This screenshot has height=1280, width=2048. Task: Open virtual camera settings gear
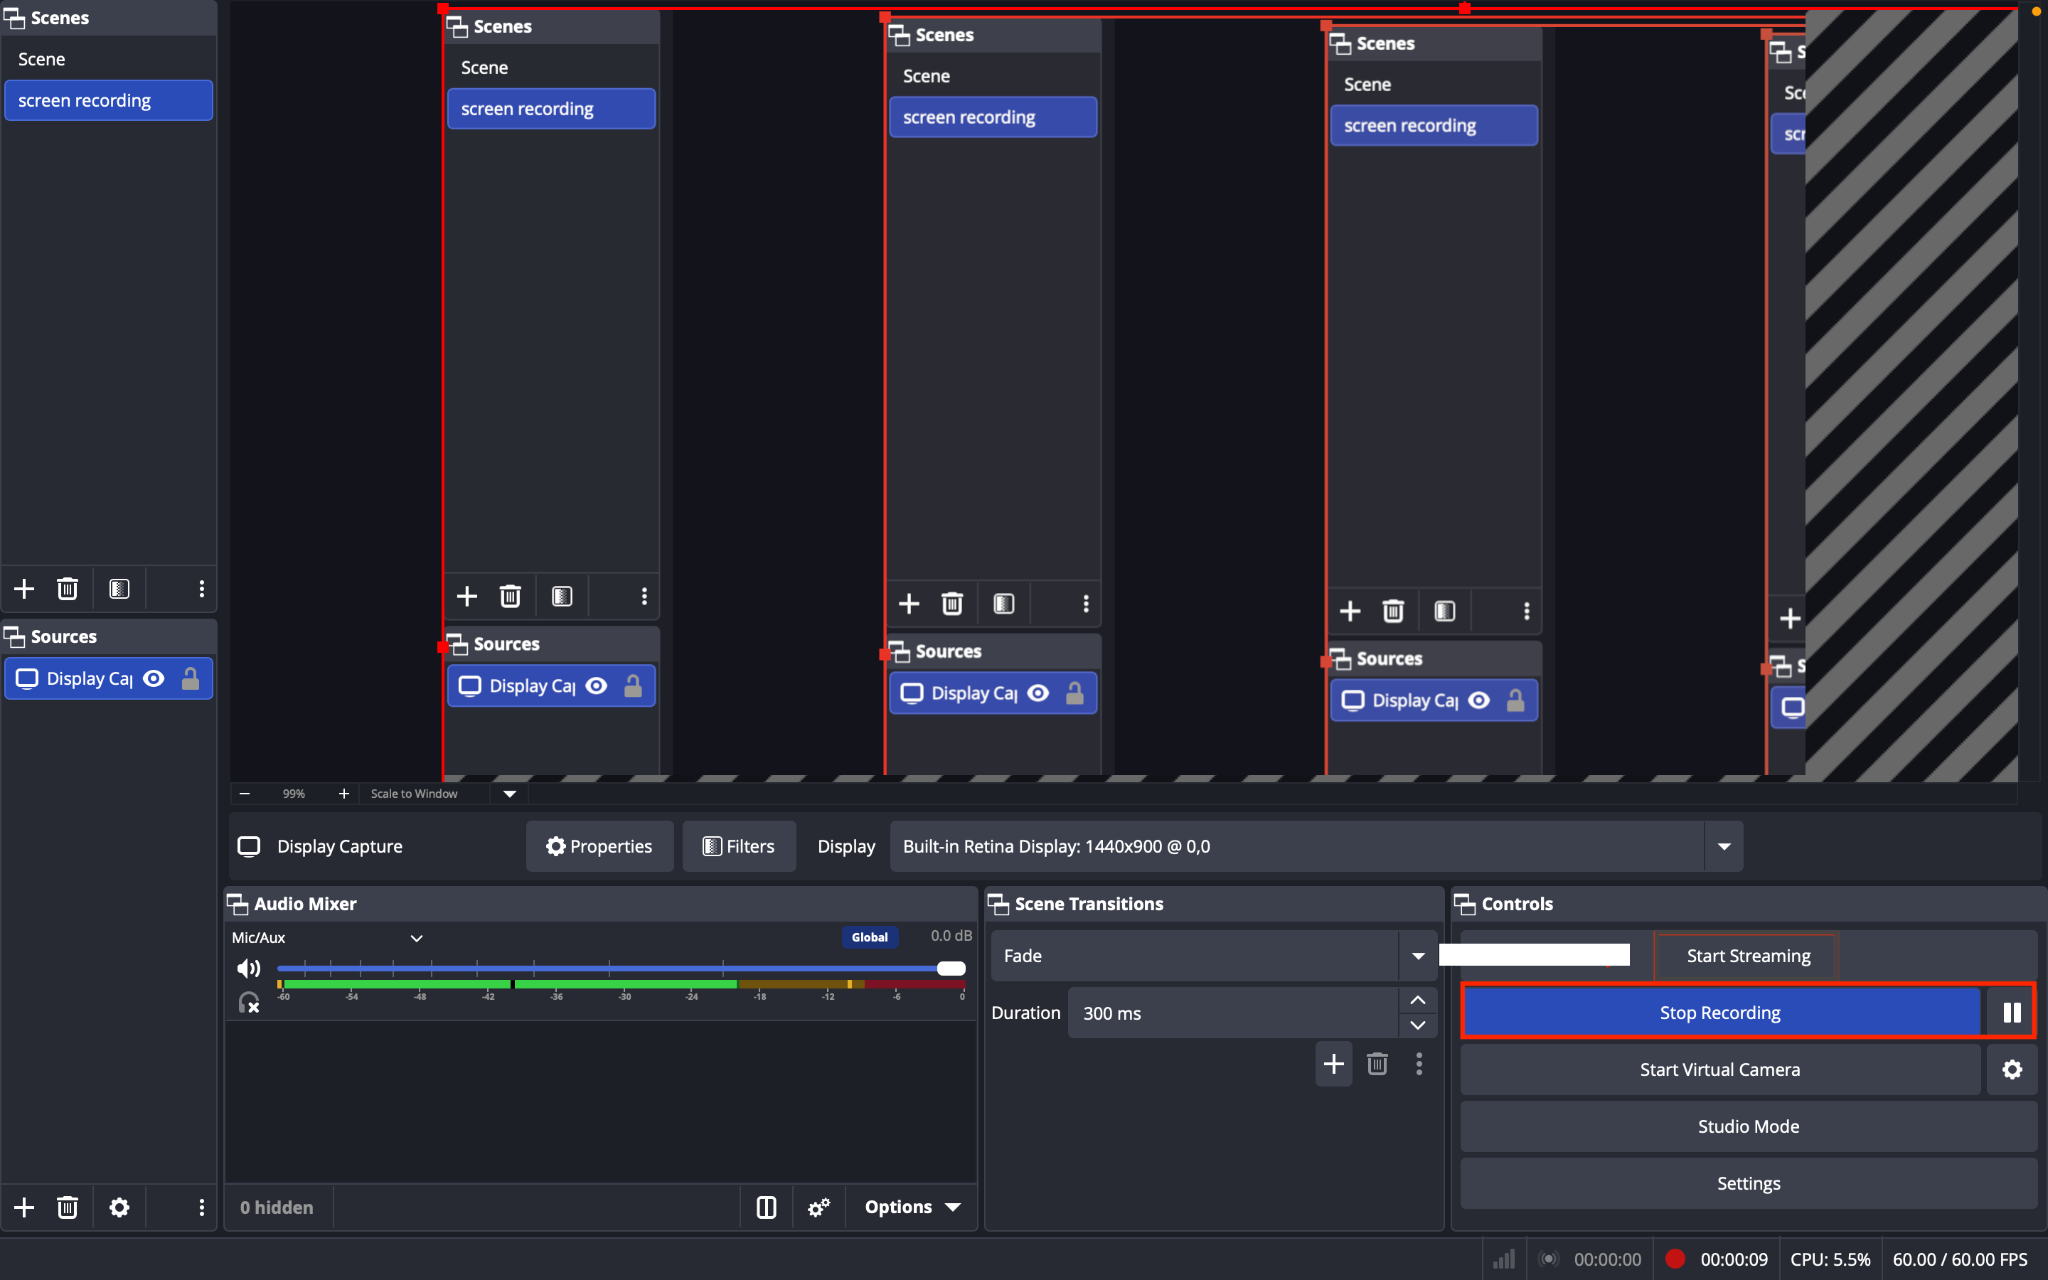tap(2012, 1070)
